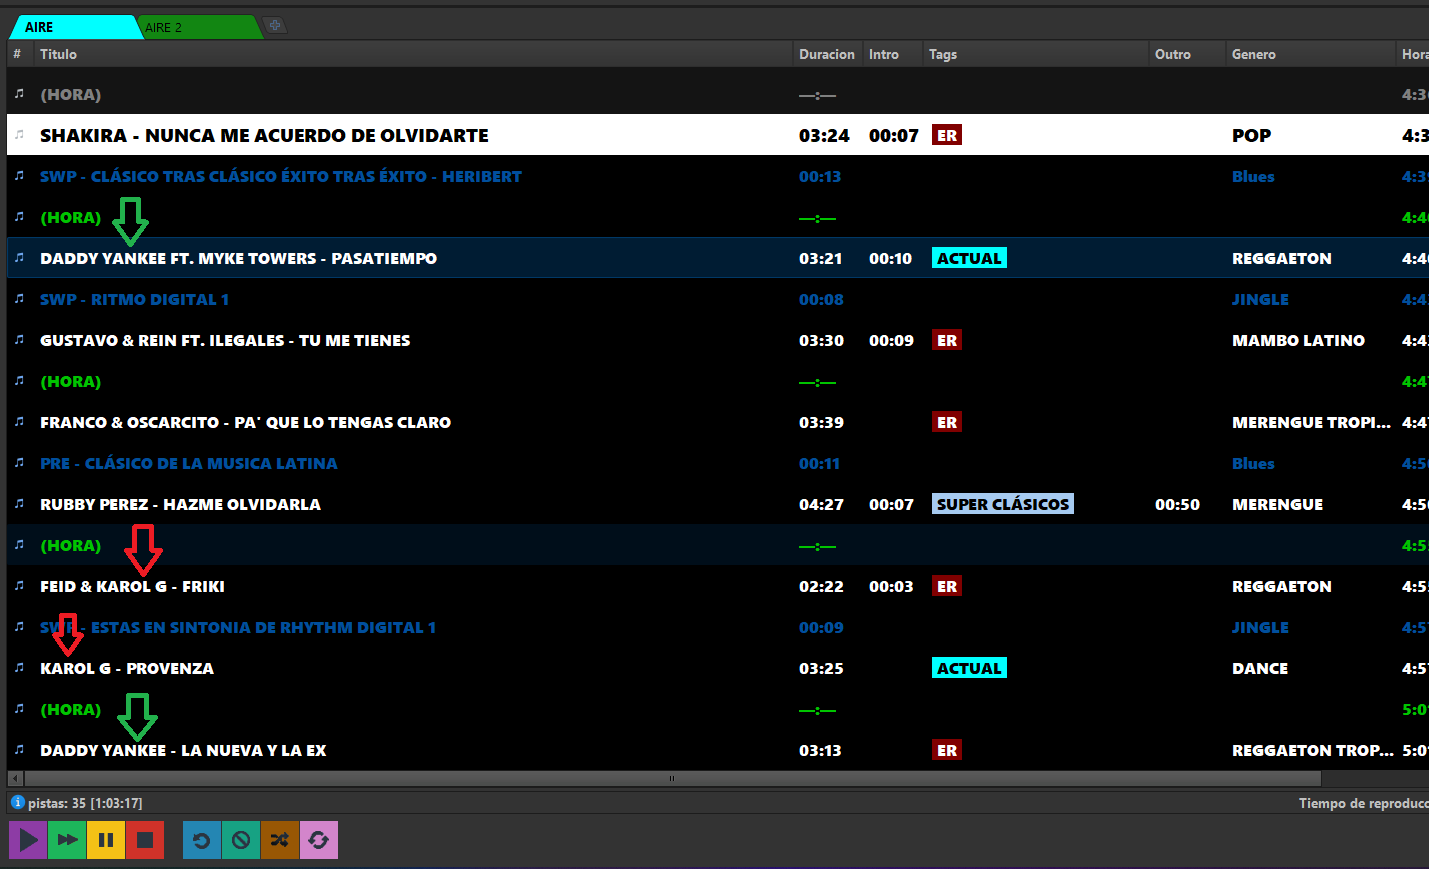The image size is (1429, 869).
Task: Click the 00:50 outro value of Hazme Olvidarla
Action: click(1177, 504)
